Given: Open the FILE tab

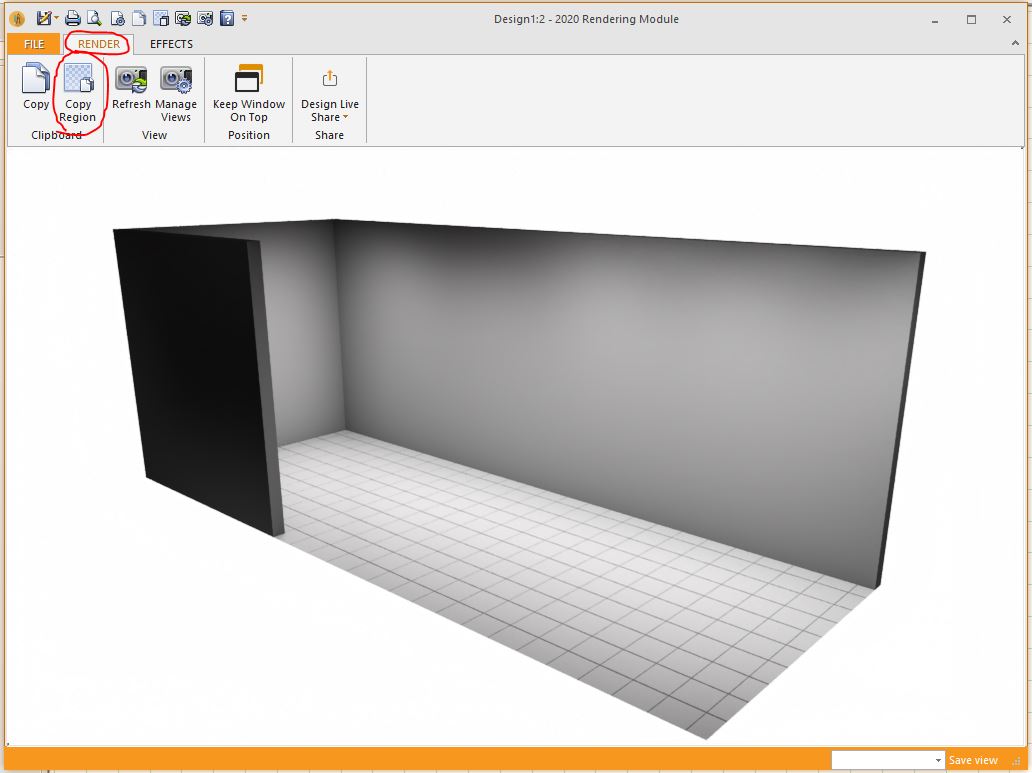Looking at the screenshot, I should pos(34,44).
